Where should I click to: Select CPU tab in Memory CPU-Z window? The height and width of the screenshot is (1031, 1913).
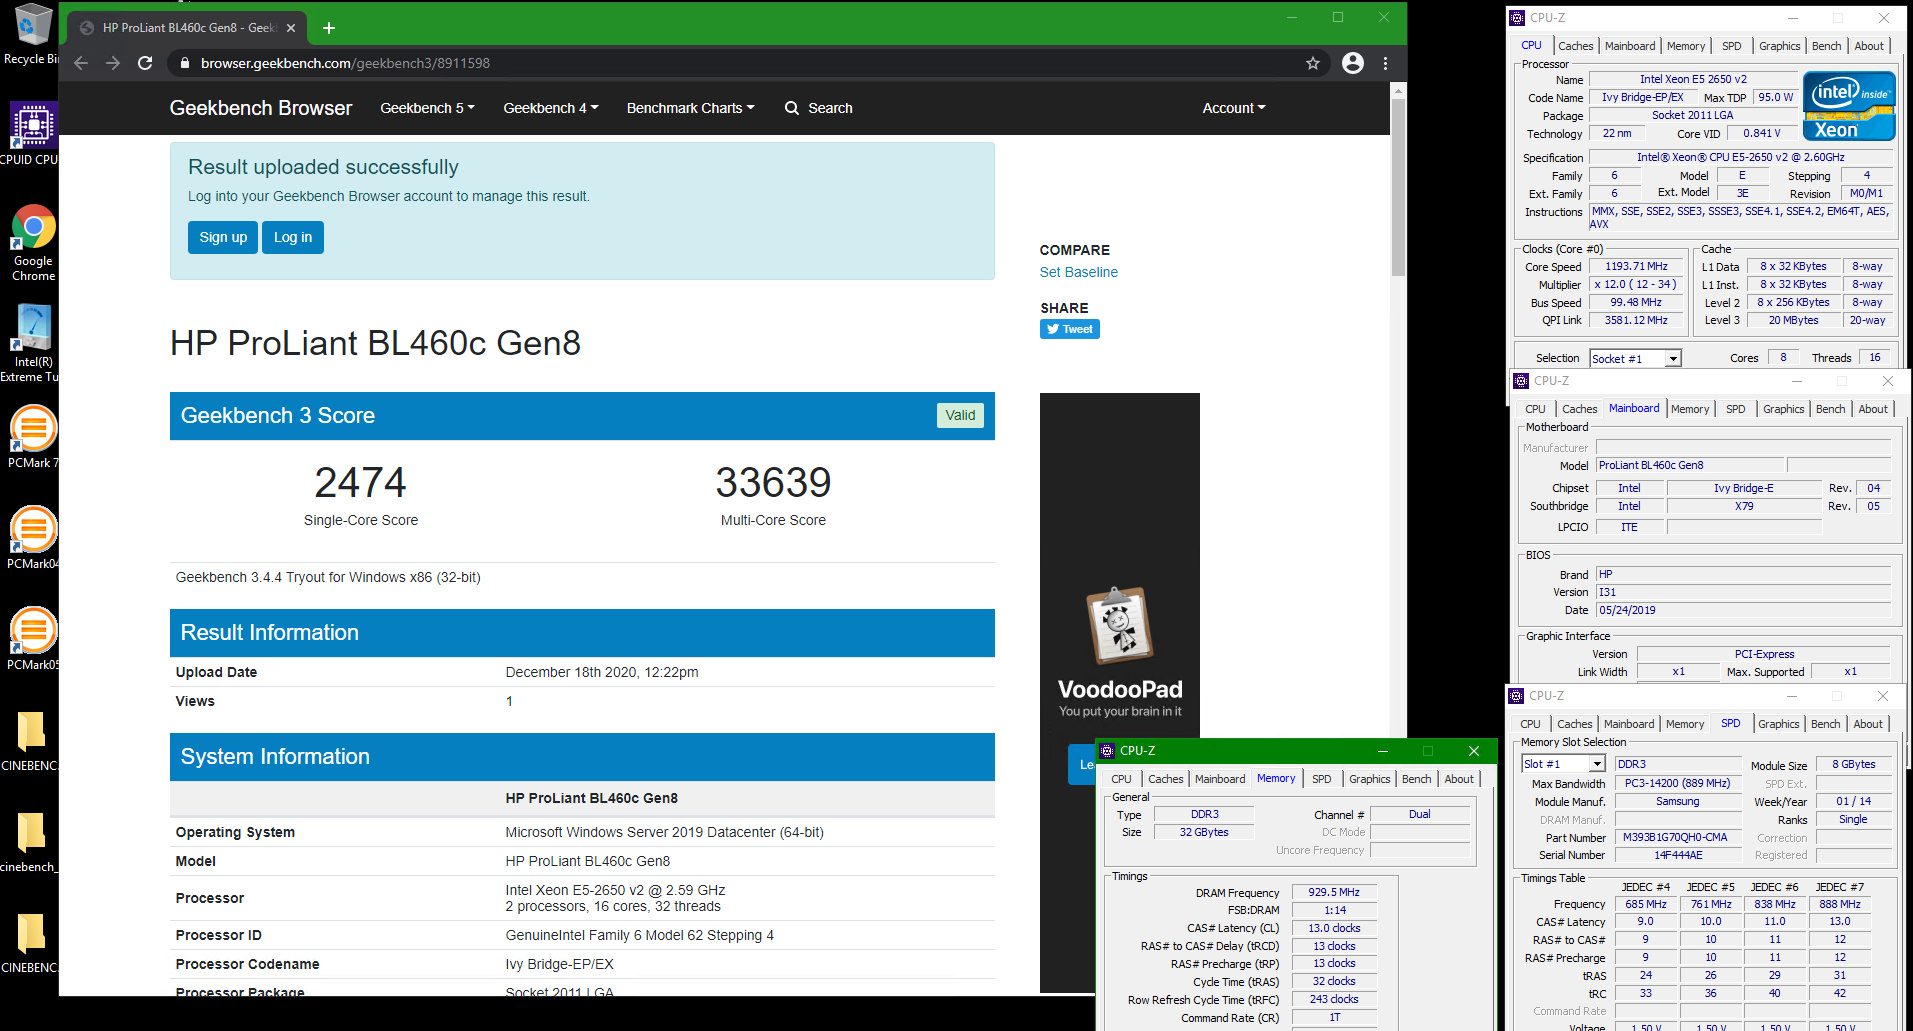point(1122,779)
